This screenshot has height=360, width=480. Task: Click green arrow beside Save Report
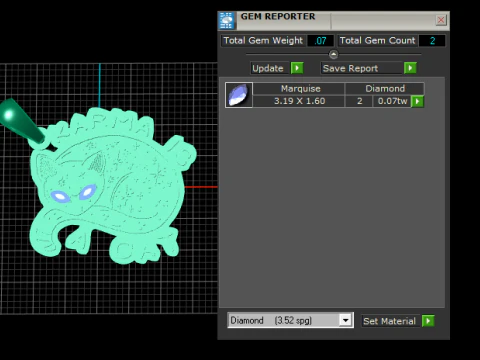(x=410, y=68)
